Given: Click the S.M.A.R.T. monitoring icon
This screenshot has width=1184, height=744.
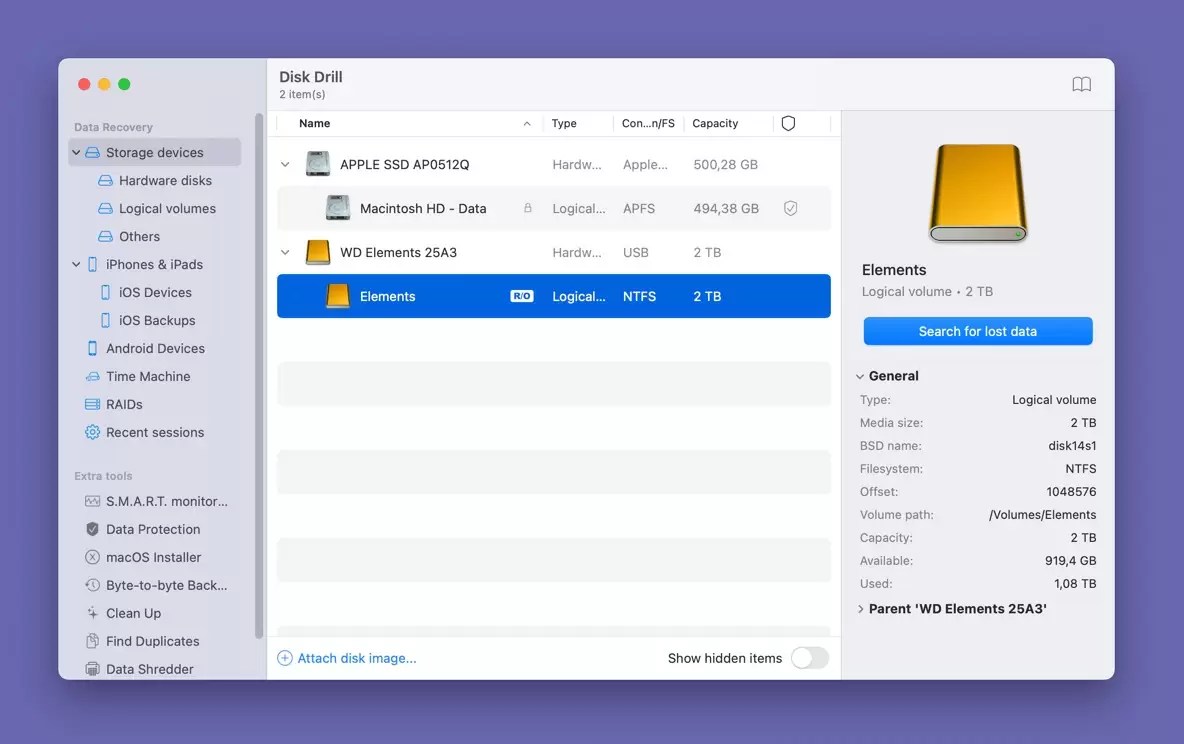Looking at the screenshot, I should click(92, 501).
